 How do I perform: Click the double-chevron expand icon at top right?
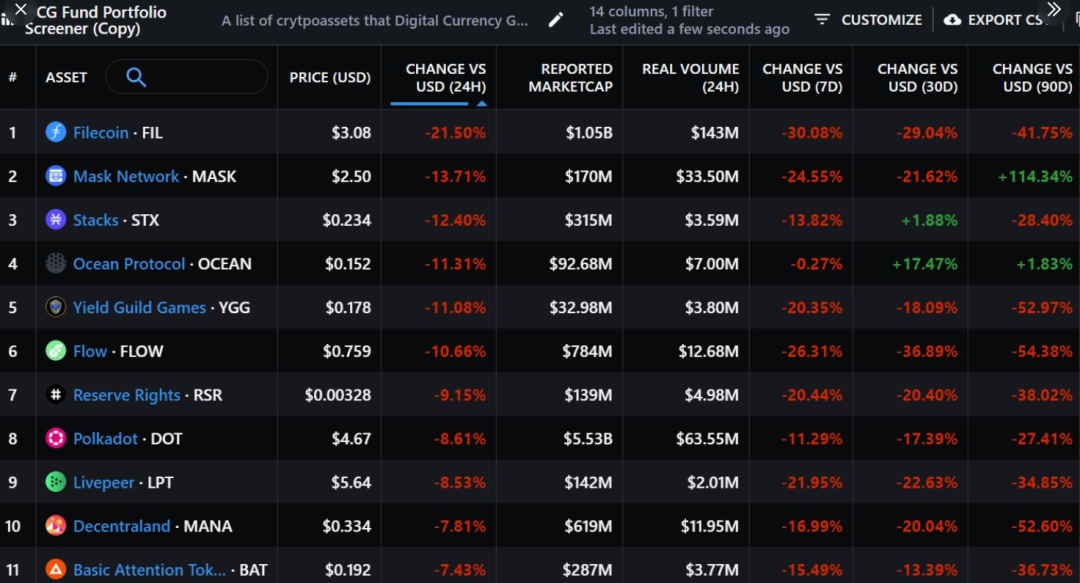1053,9
